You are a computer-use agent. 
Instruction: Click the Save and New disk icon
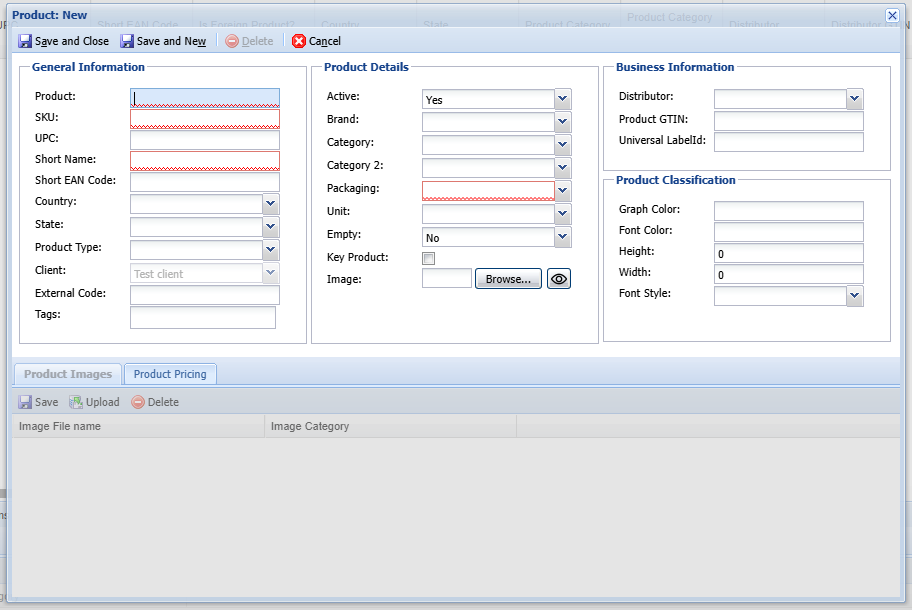click(126, 41)
